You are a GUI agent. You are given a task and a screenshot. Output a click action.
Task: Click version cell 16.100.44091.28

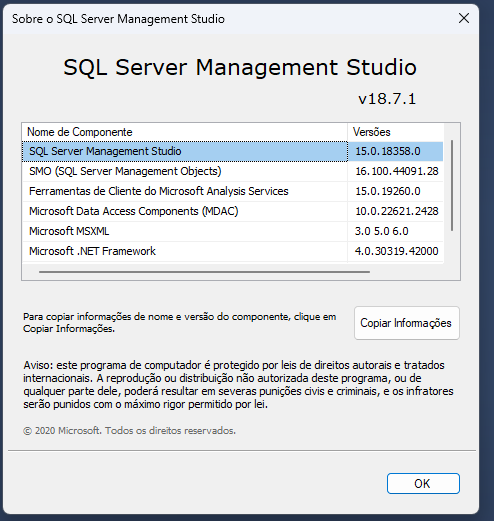397,171
